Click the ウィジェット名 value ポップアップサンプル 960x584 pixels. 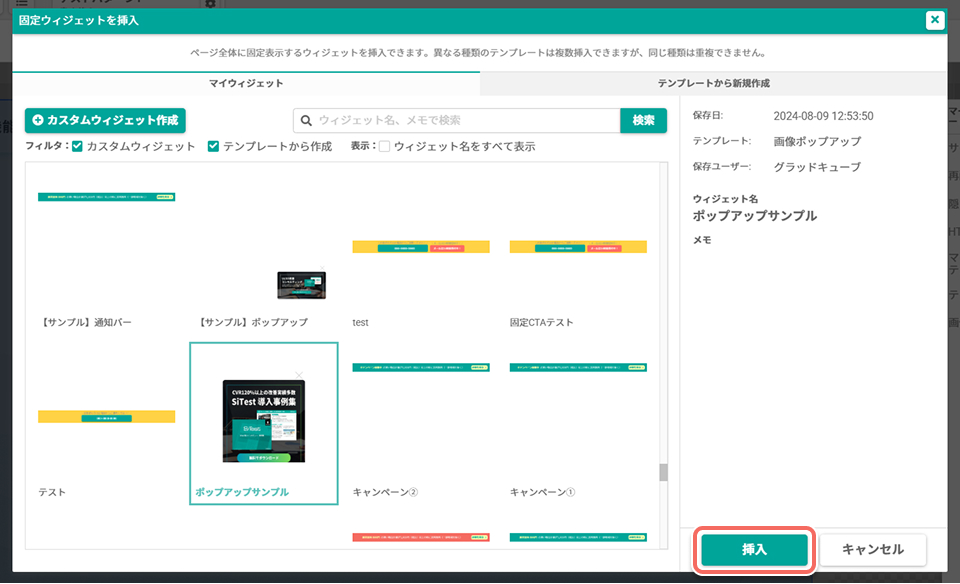754,215
